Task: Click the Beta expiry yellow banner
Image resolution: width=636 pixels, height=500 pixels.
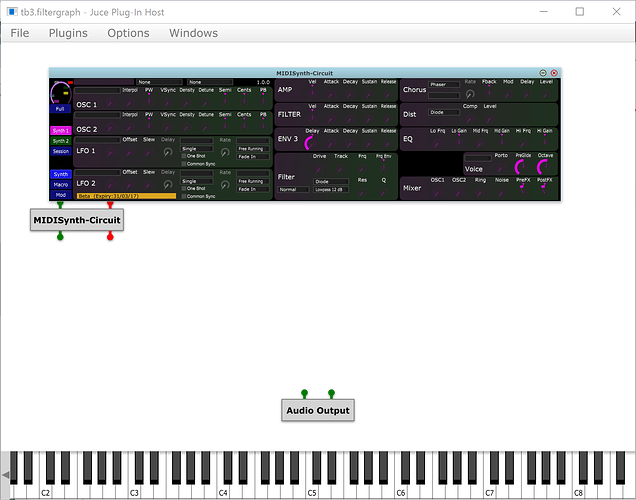Action: [127, 196]
